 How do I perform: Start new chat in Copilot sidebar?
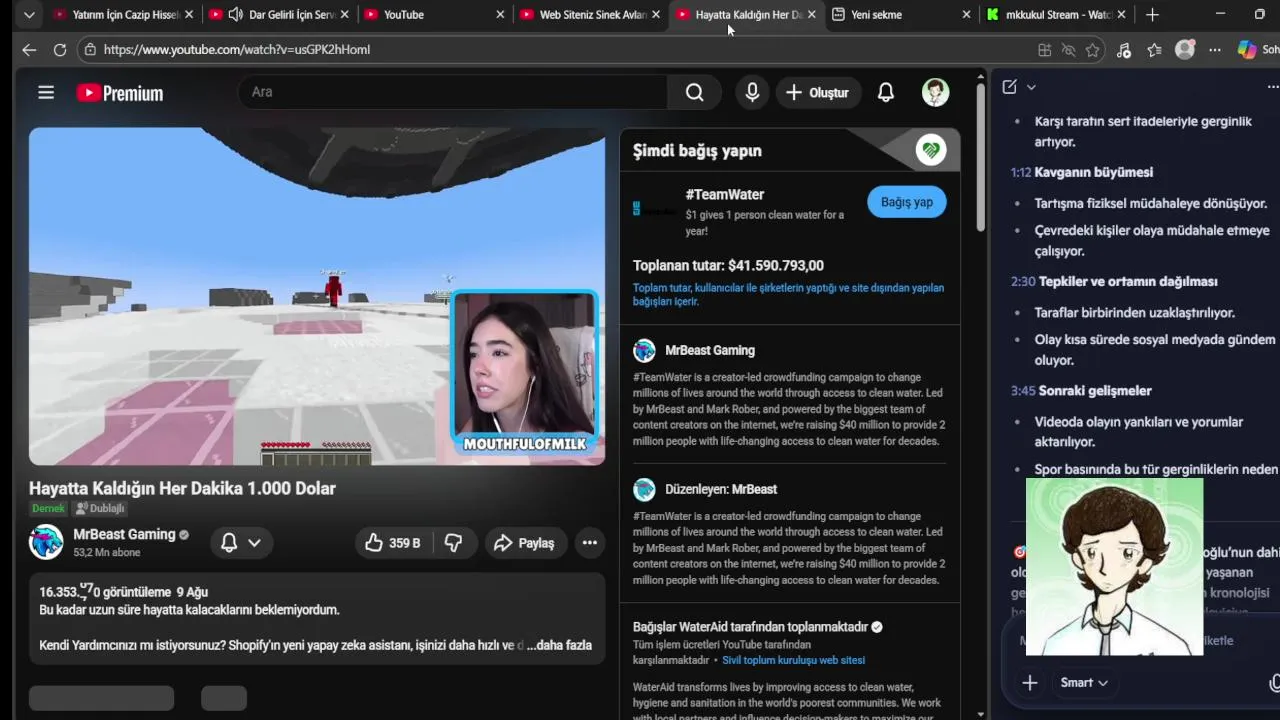(1009, 87)
